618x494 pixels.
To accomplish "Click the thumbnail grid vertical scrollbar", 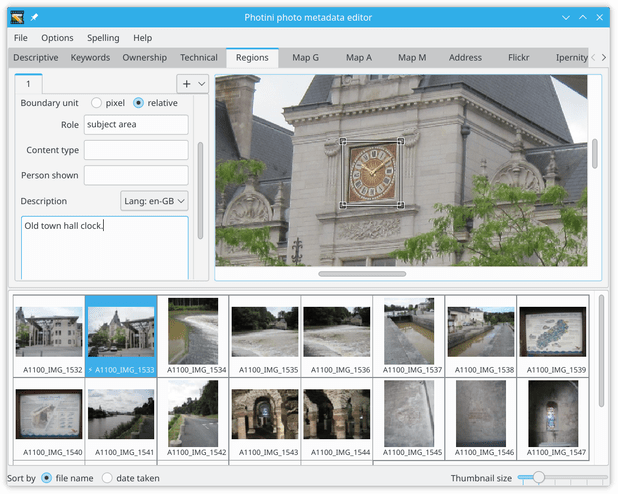I will point(601,351).
